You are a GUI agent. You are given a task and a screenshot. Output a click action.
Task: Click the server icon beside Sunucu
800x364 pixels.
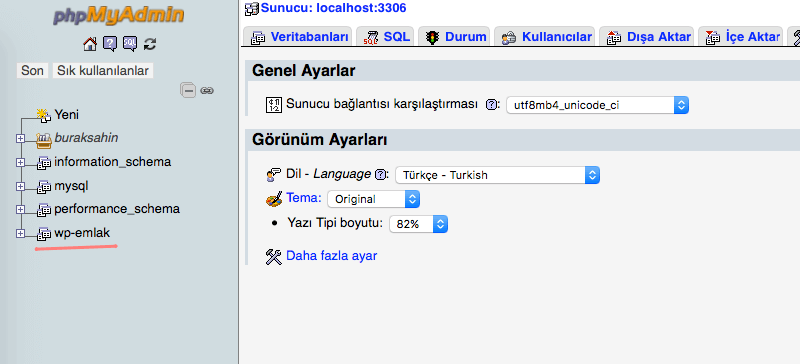252,8
